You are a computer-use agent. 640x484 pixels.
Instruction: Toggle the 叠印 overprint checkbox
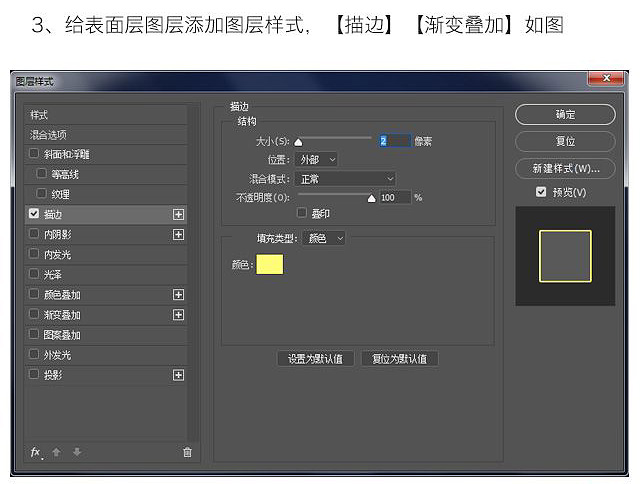[302, 213]
